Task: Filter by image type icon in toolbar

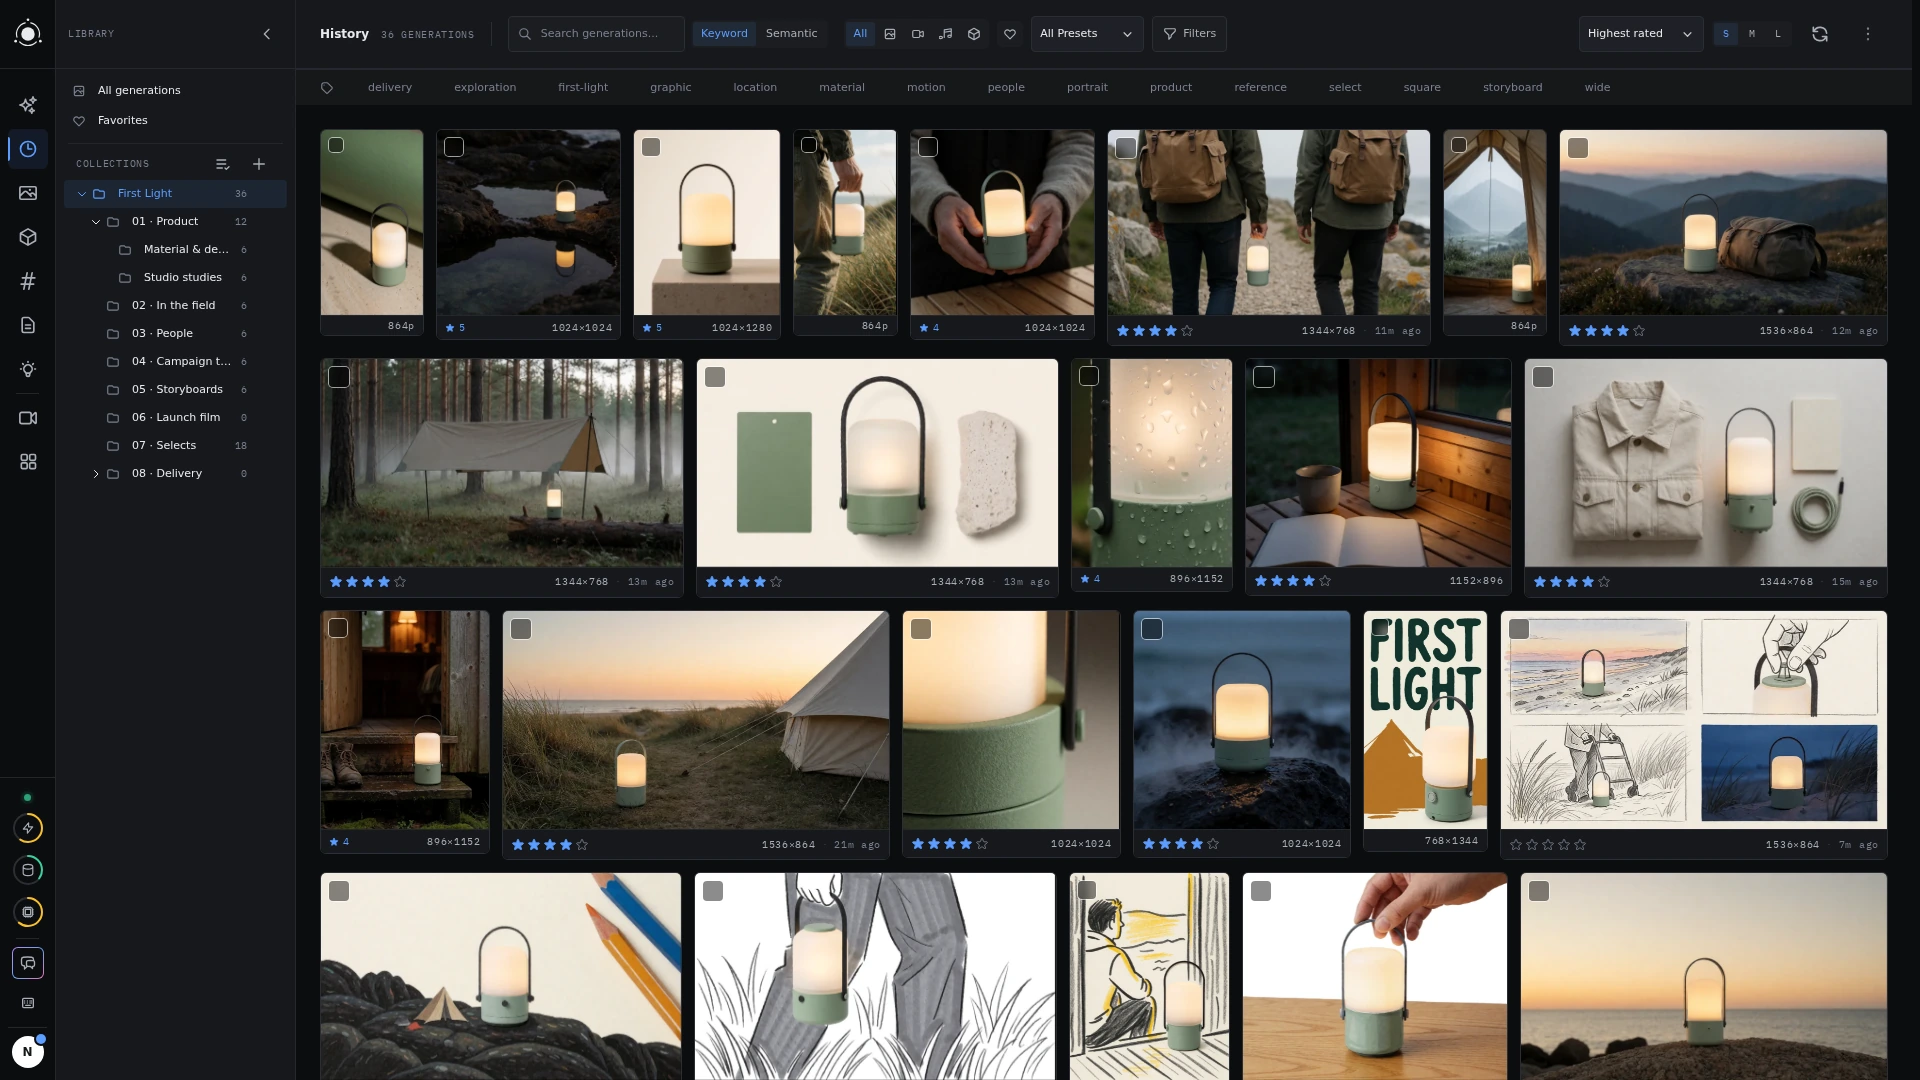Action: tap(890, 34)
